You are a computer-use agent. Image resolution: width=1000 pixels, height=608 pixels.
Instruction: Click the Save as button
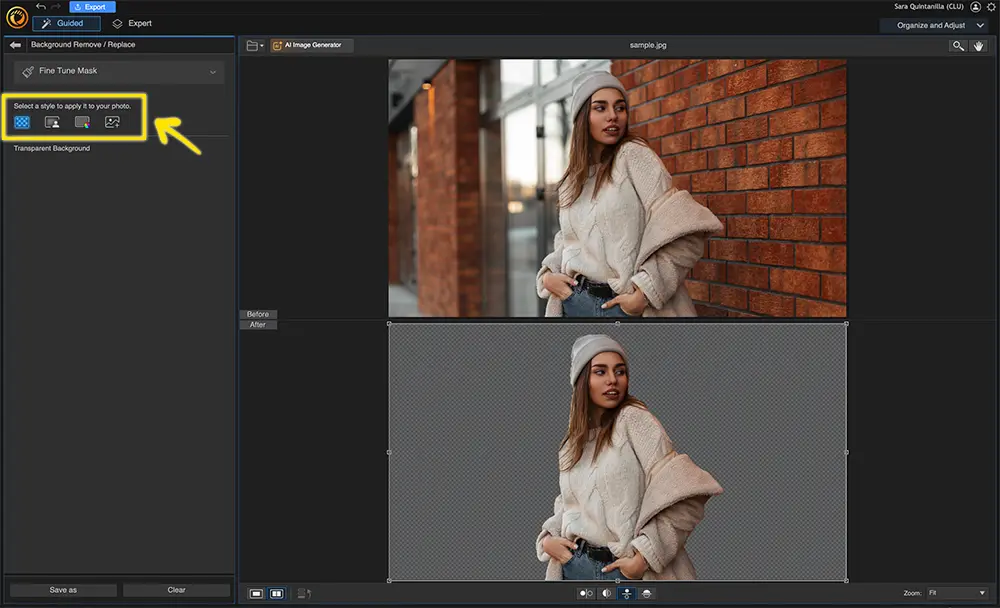[62, 589]
